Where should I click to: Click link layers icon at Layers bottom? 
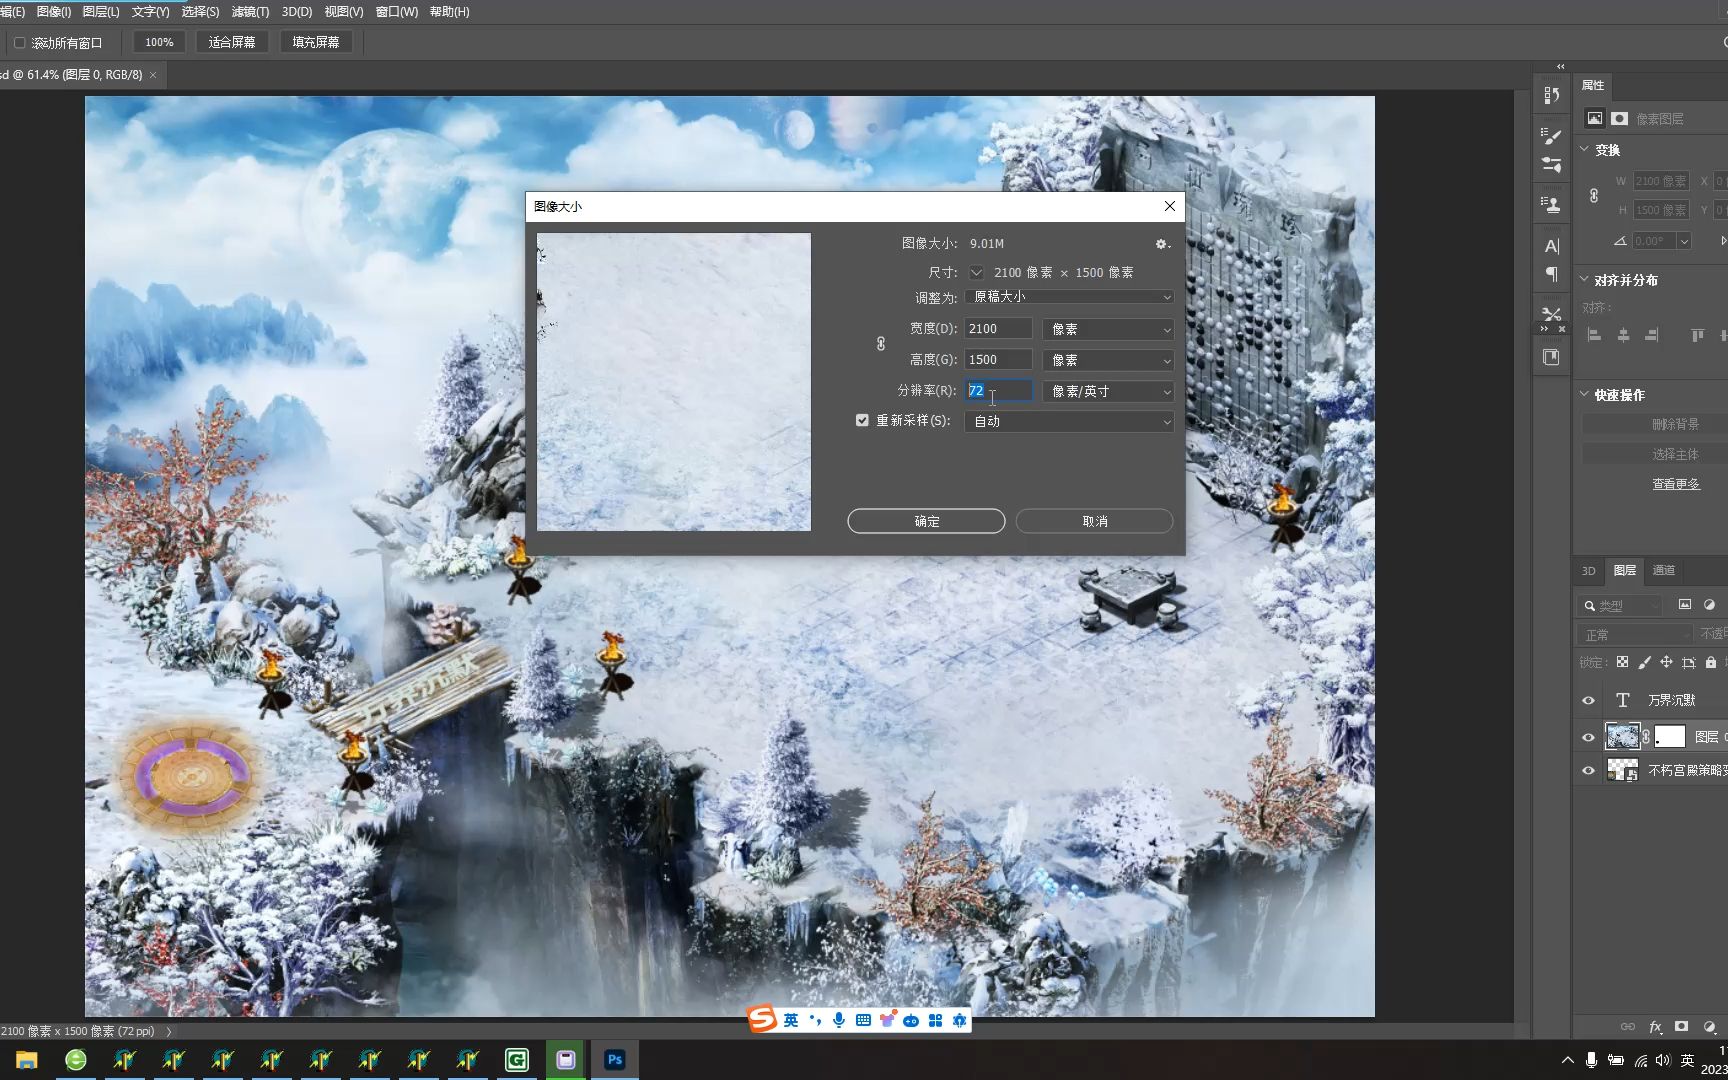[1628, 1026]
